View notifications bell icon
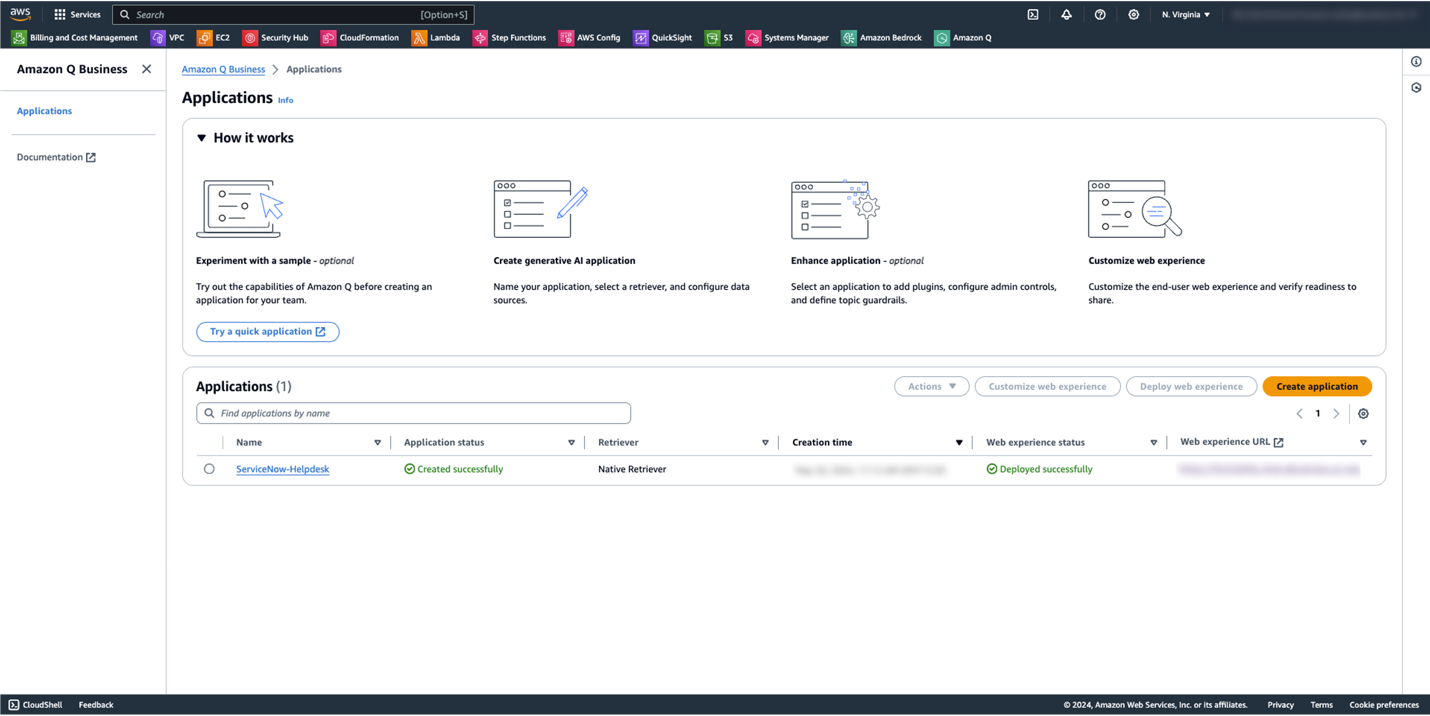Viewport: 1430px width, 716px height. click(1066, 15)
